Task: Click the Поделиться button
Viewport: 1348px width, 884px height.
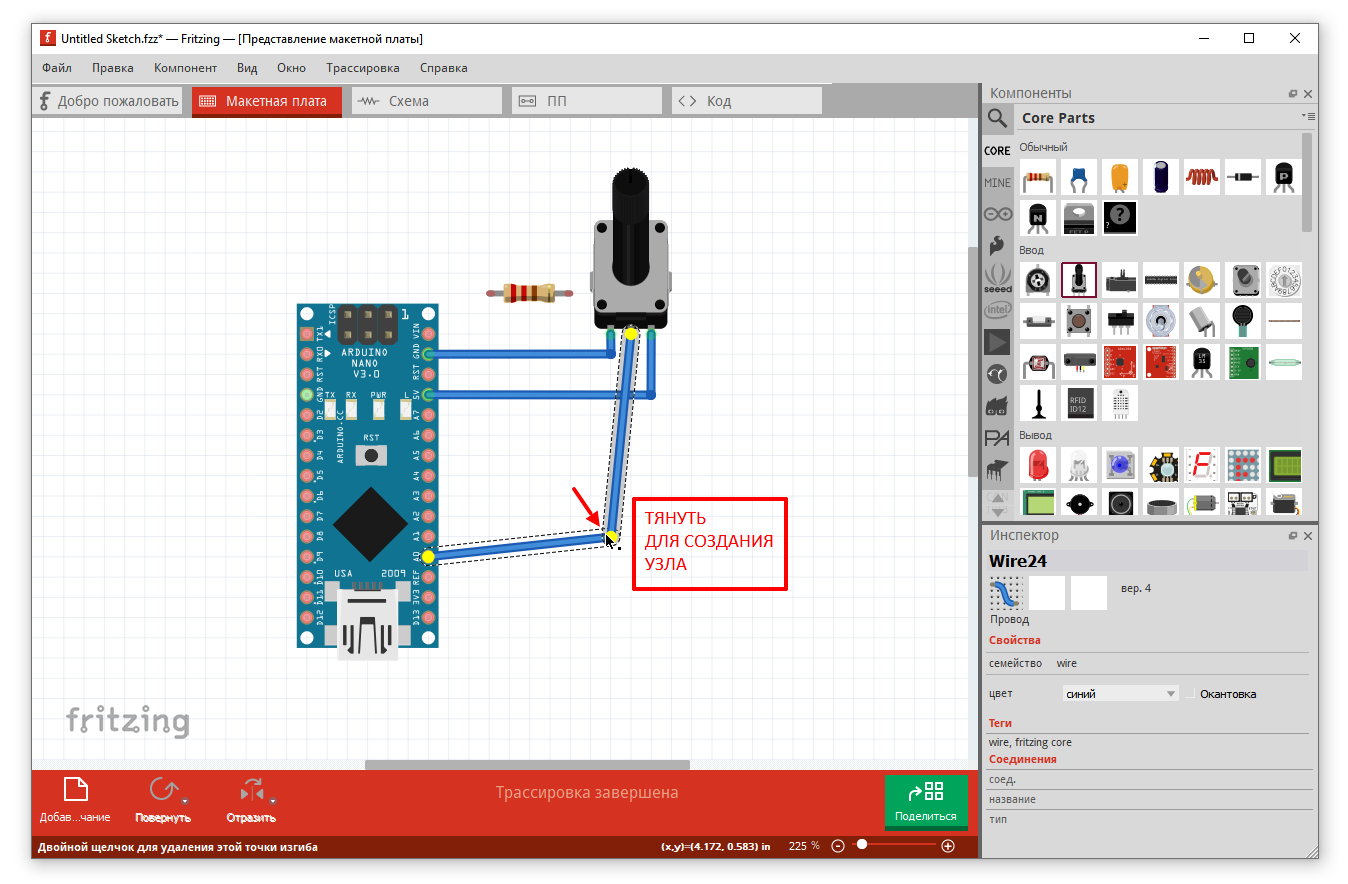Action: (925, 802)
